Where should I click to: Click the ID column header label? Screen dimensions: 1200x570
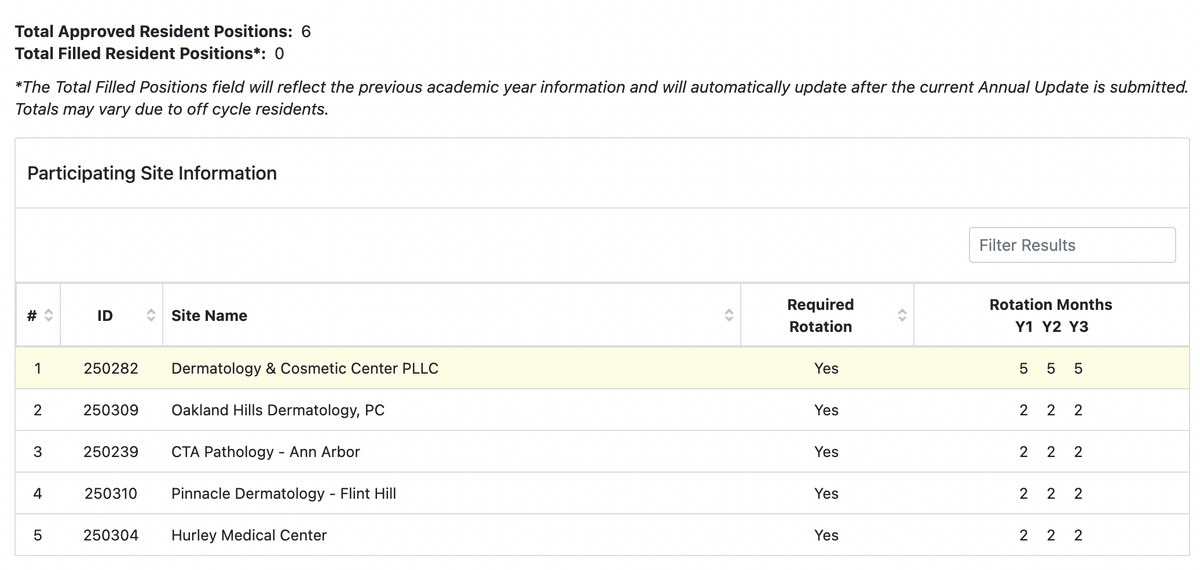tap(105, 316)
